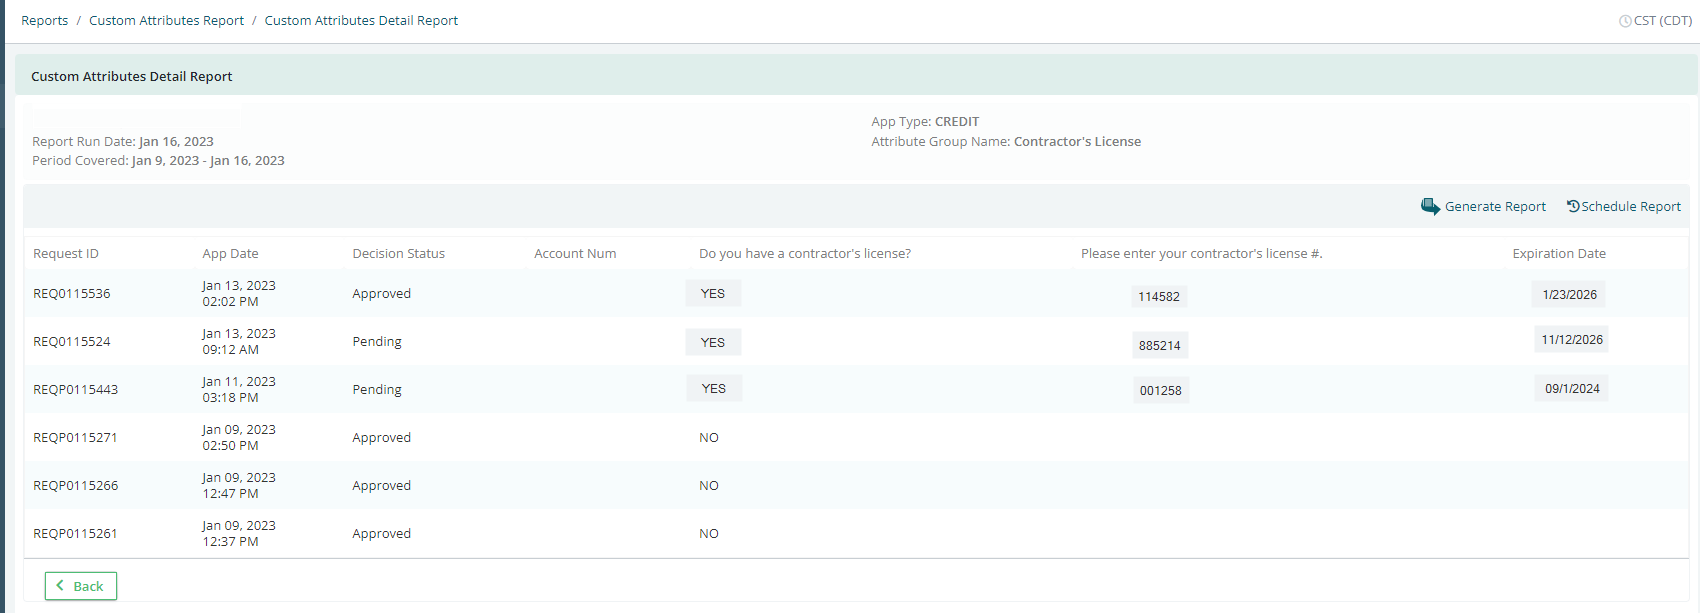Click the timezone clock icon
This screenshot has height=613, width=1700.
click(1625, 21)
